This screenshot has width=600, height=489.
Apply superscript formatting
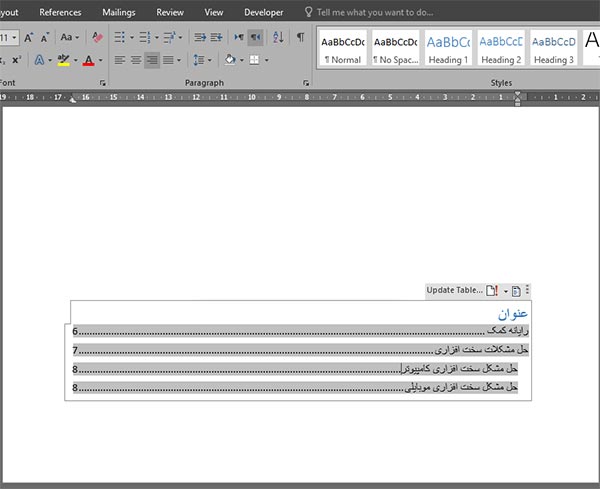[16, 60]
